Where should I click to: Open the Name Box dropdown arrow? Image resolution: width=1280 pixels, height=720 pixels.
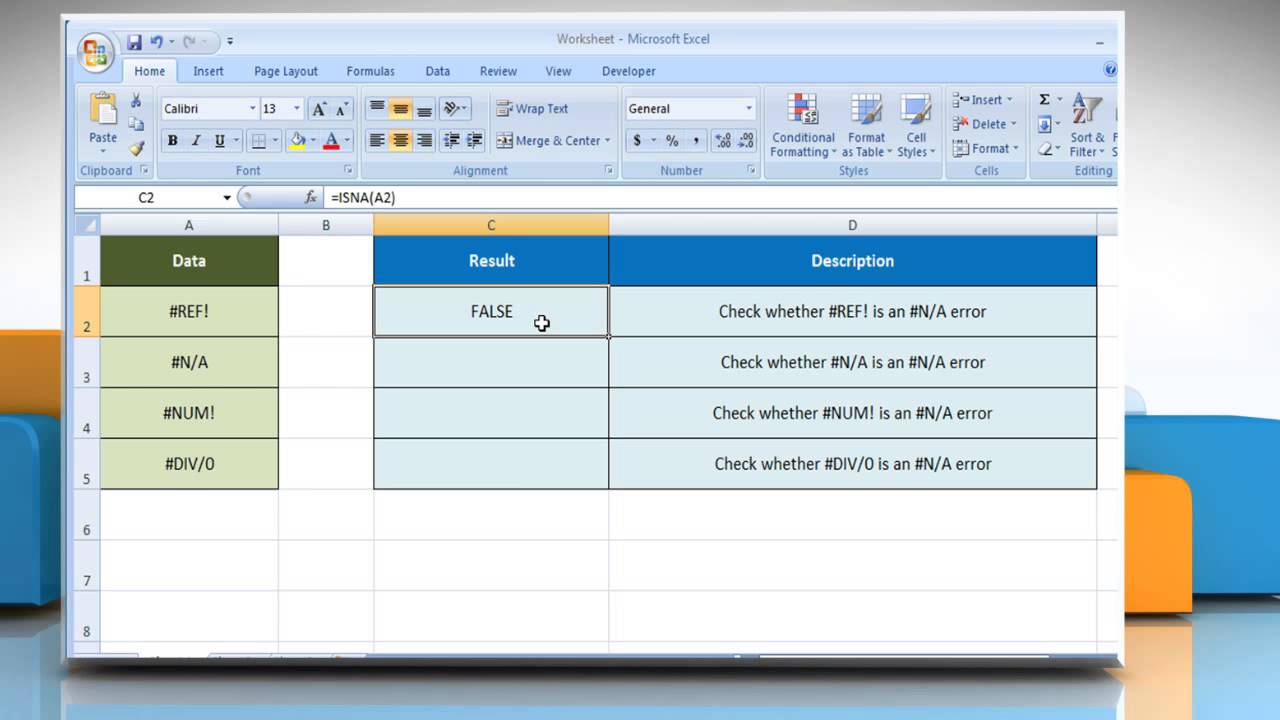[x=227, y=198]
